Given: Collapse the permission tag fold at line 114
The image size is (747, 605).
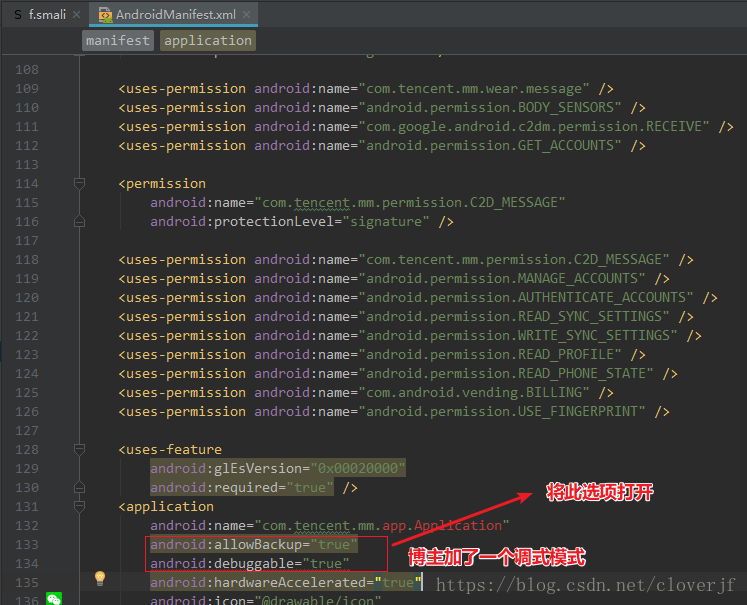Looking at the screenshot, I should tap(80, 183).
